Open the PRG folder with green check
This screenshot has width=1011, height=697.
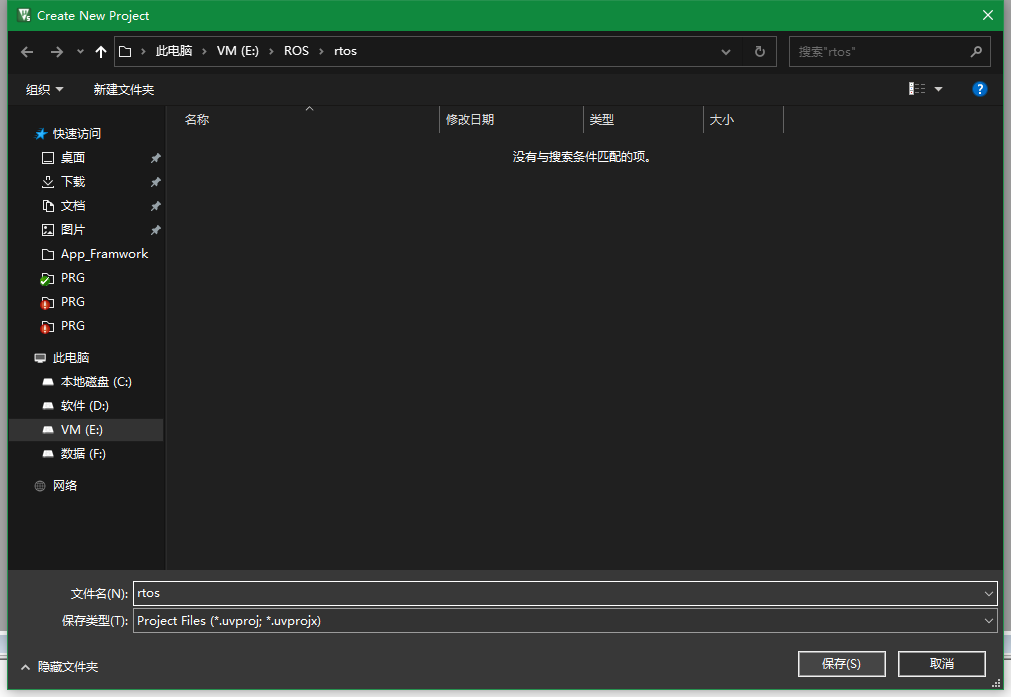click(x=73, y=278)
